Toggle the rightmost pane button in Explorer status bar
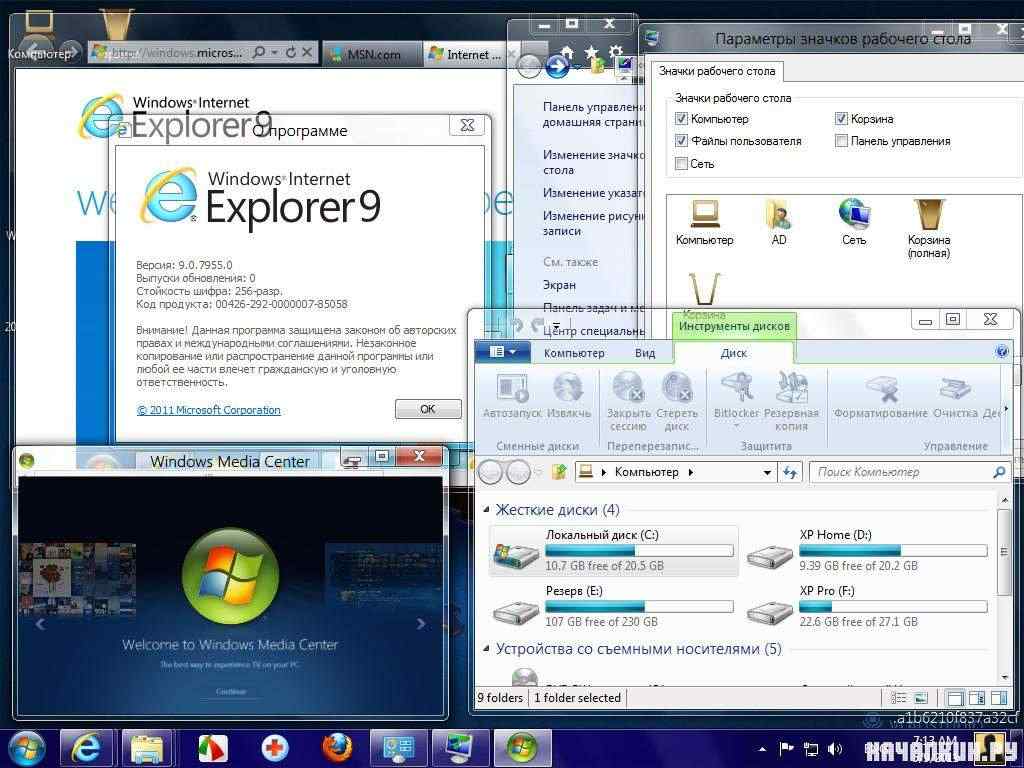This screenshot has width=1024, height=768. [999, 698]
